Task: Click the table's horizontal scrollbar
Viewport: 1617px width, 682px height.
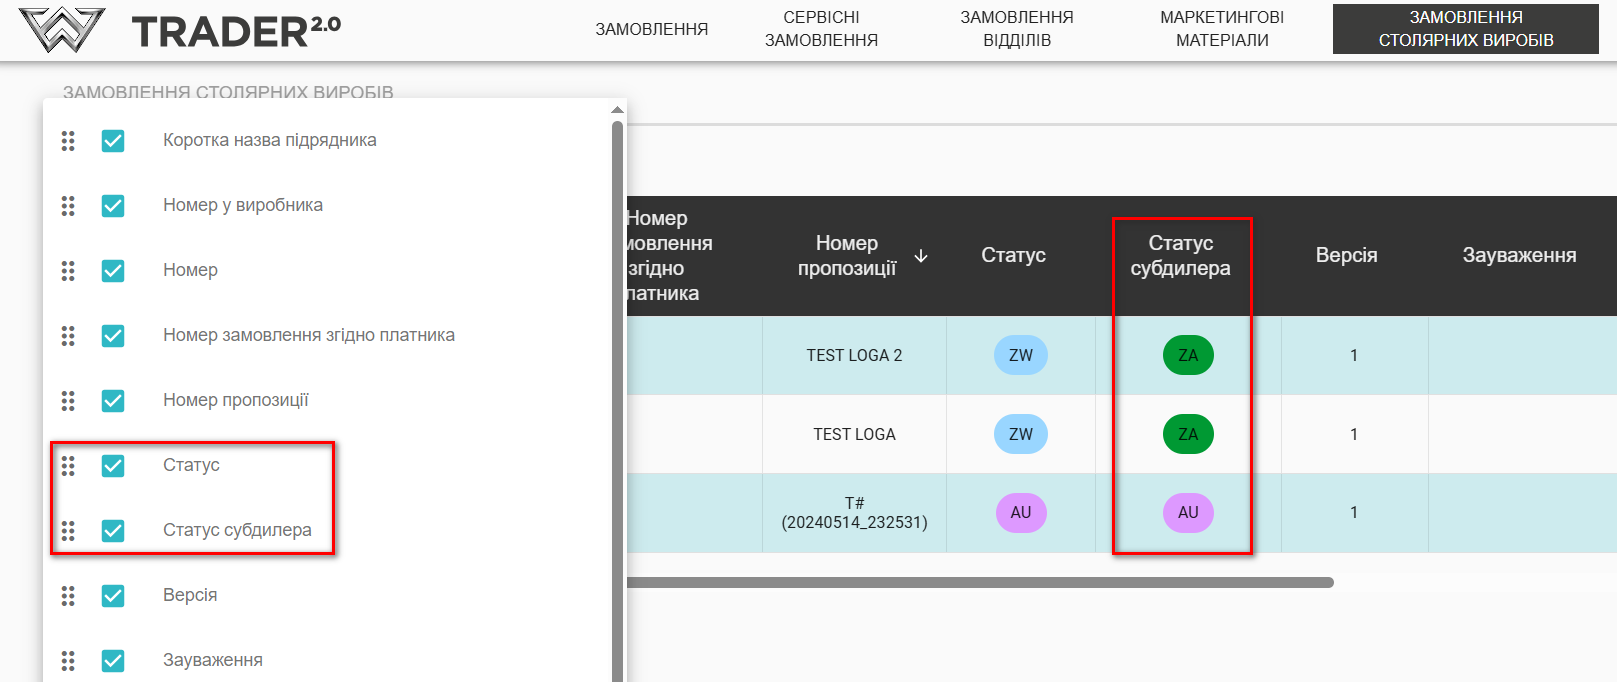Action: 980,582
